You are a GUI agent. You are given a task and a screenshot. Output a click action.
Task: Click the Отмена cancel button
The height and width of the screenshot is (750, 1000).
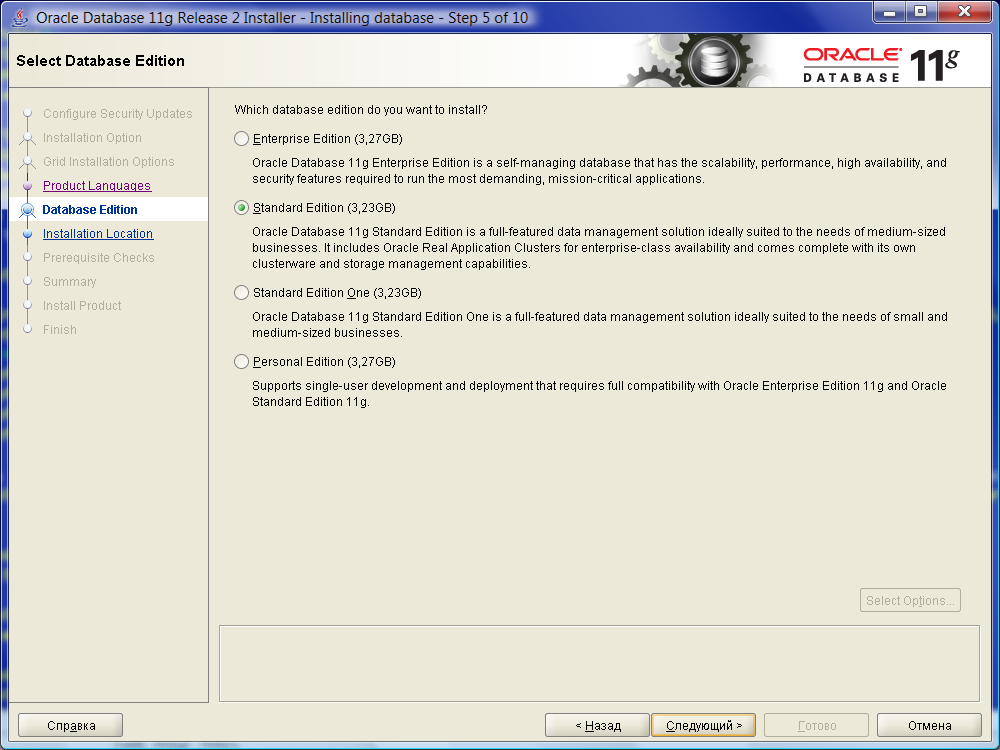(929, 725)
